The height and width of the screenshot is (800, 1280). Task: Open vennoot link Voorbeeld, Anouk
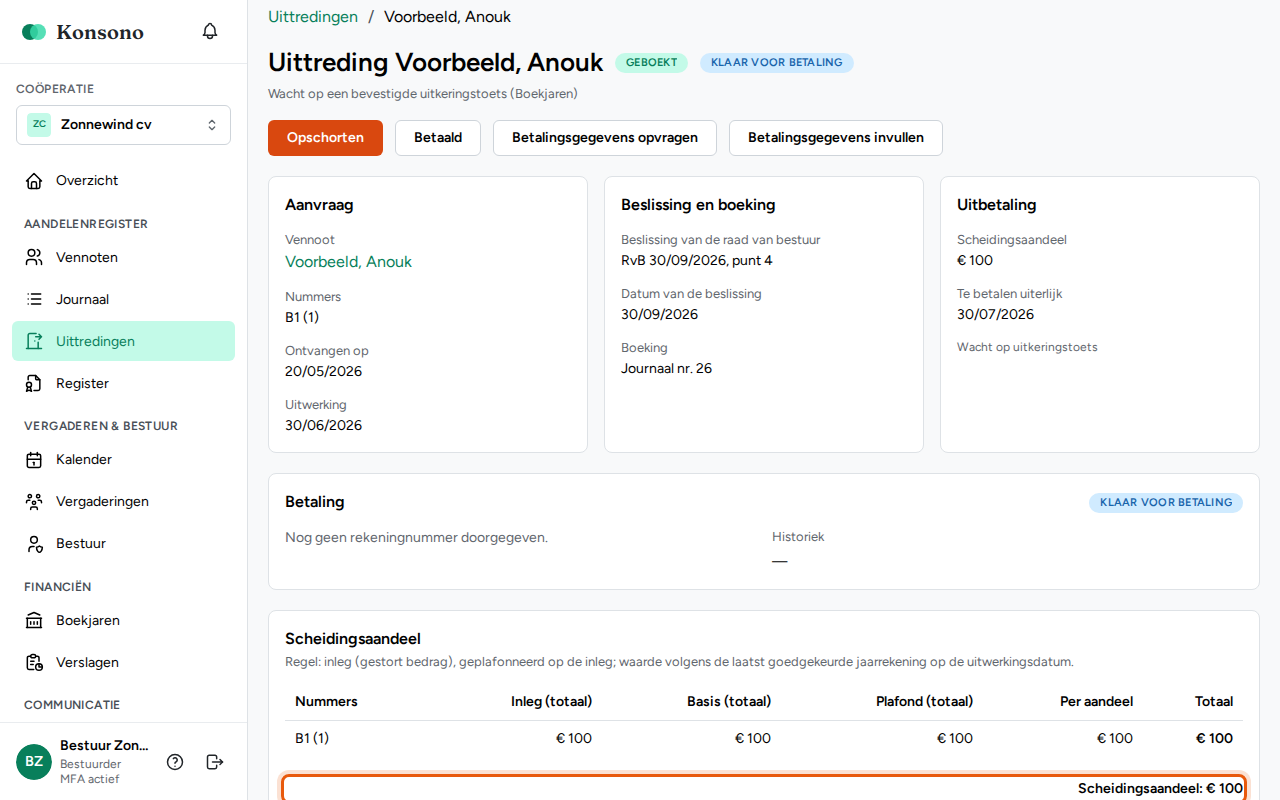click(x=348, y=262)
